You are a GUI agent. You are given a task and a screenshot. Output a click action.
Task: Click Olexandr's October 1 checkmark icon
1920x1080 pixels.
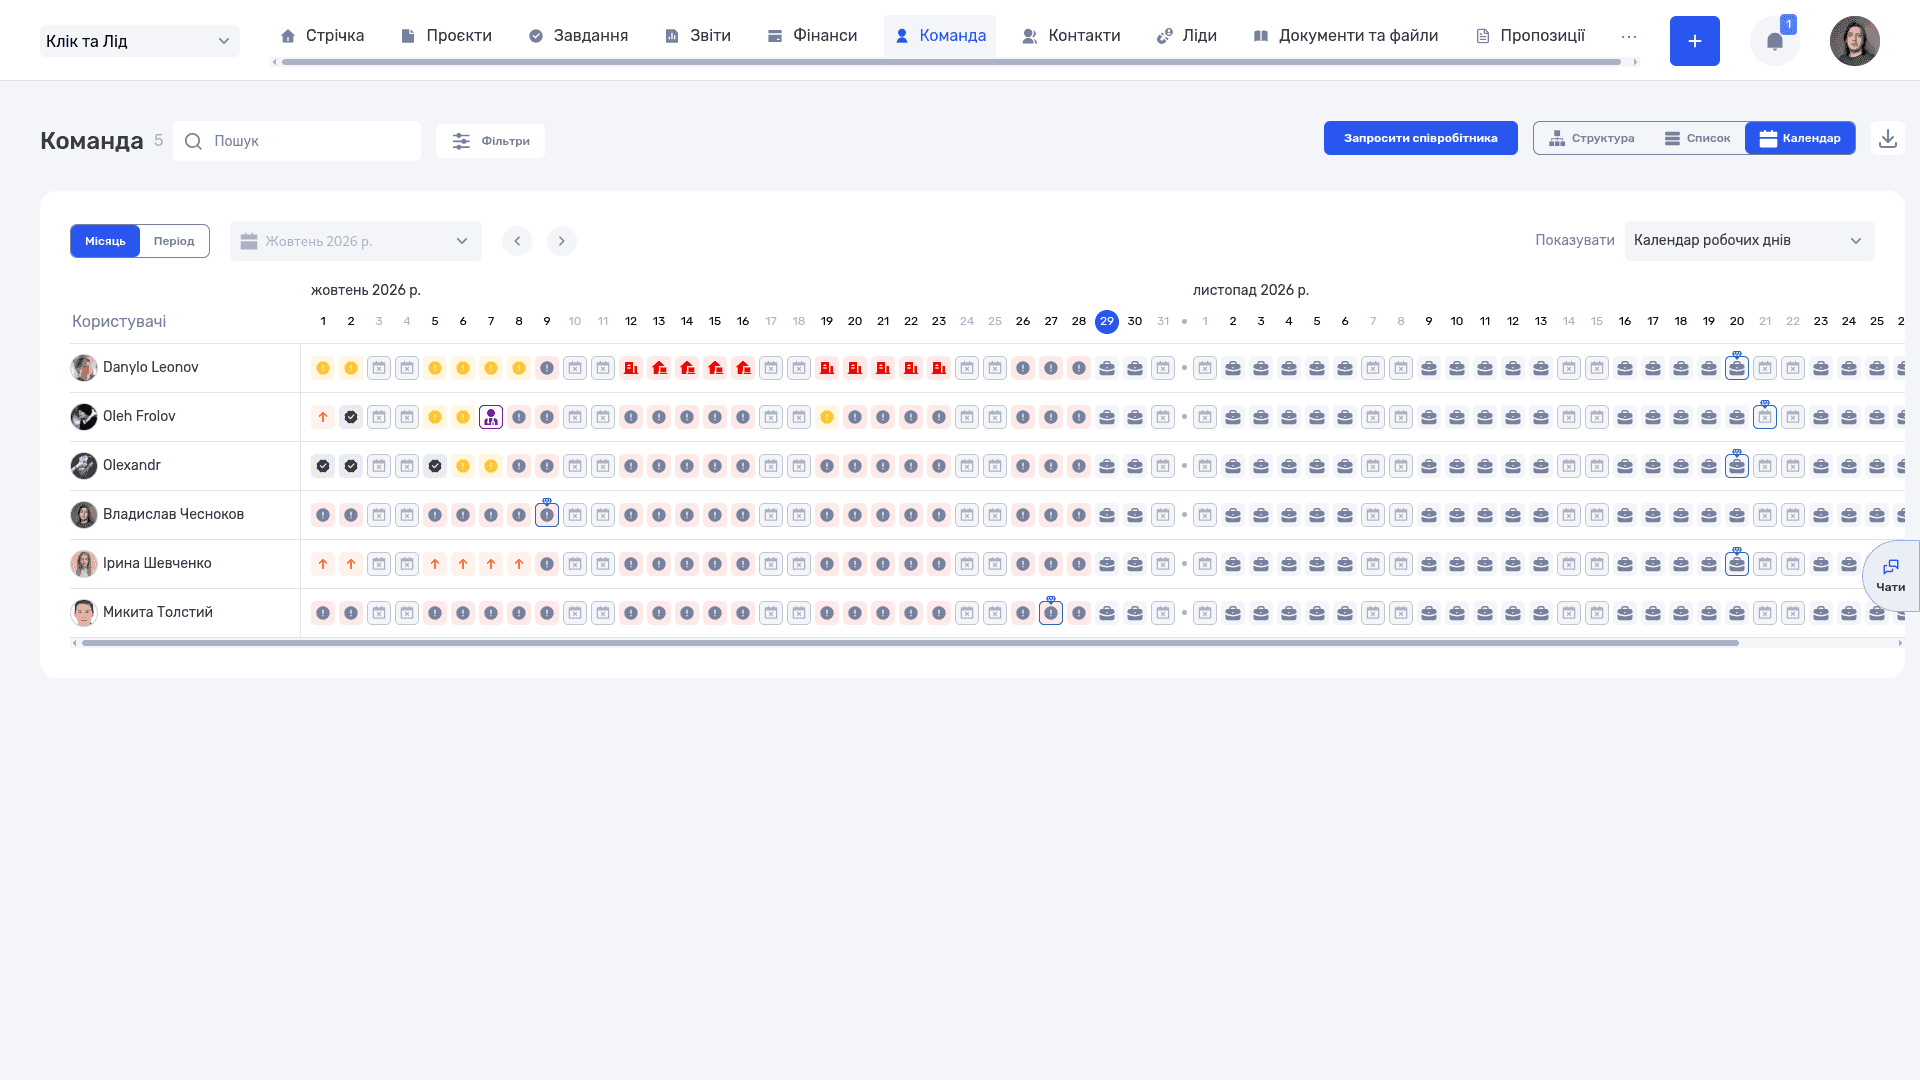coord(323,466)
